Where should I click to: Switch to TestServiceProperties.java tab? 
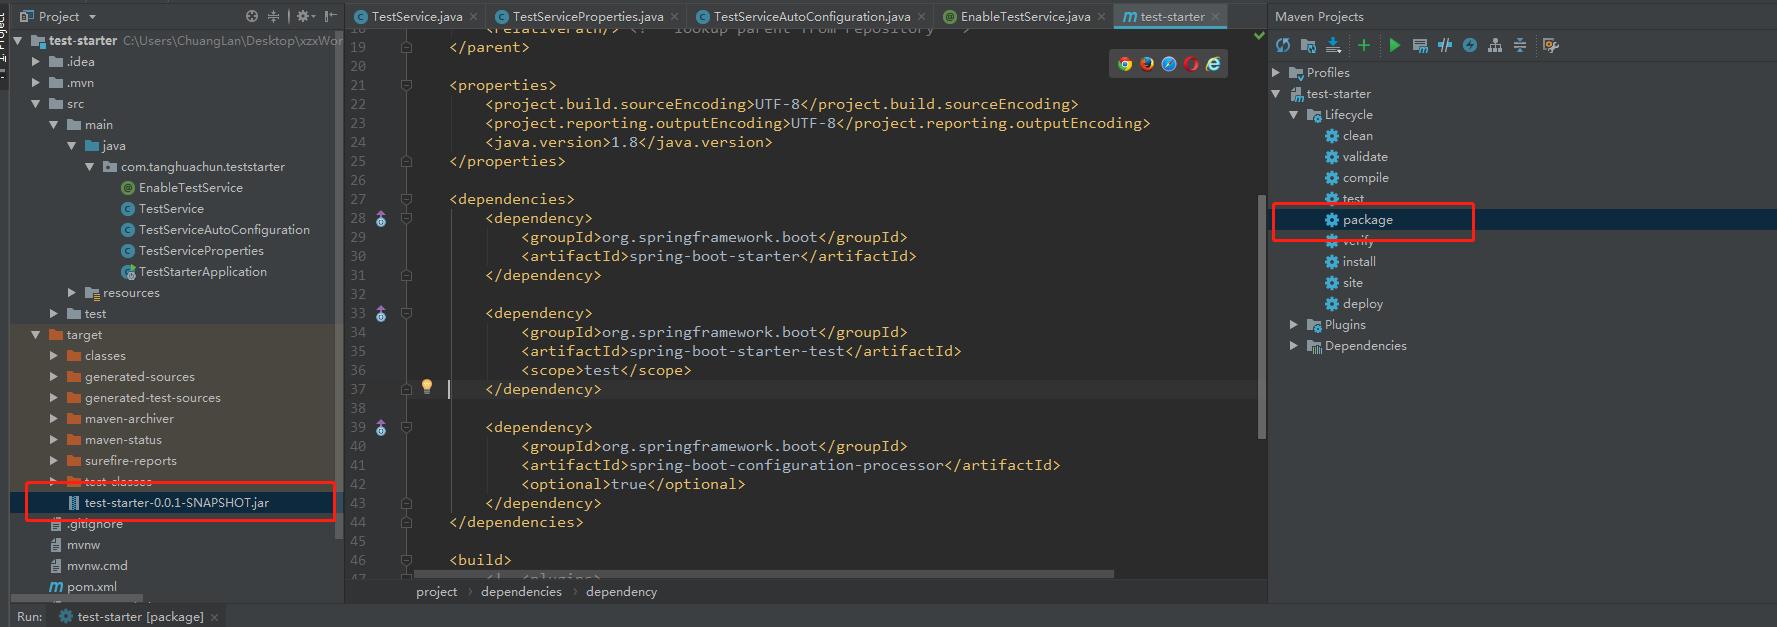click(x=587, y=17)
